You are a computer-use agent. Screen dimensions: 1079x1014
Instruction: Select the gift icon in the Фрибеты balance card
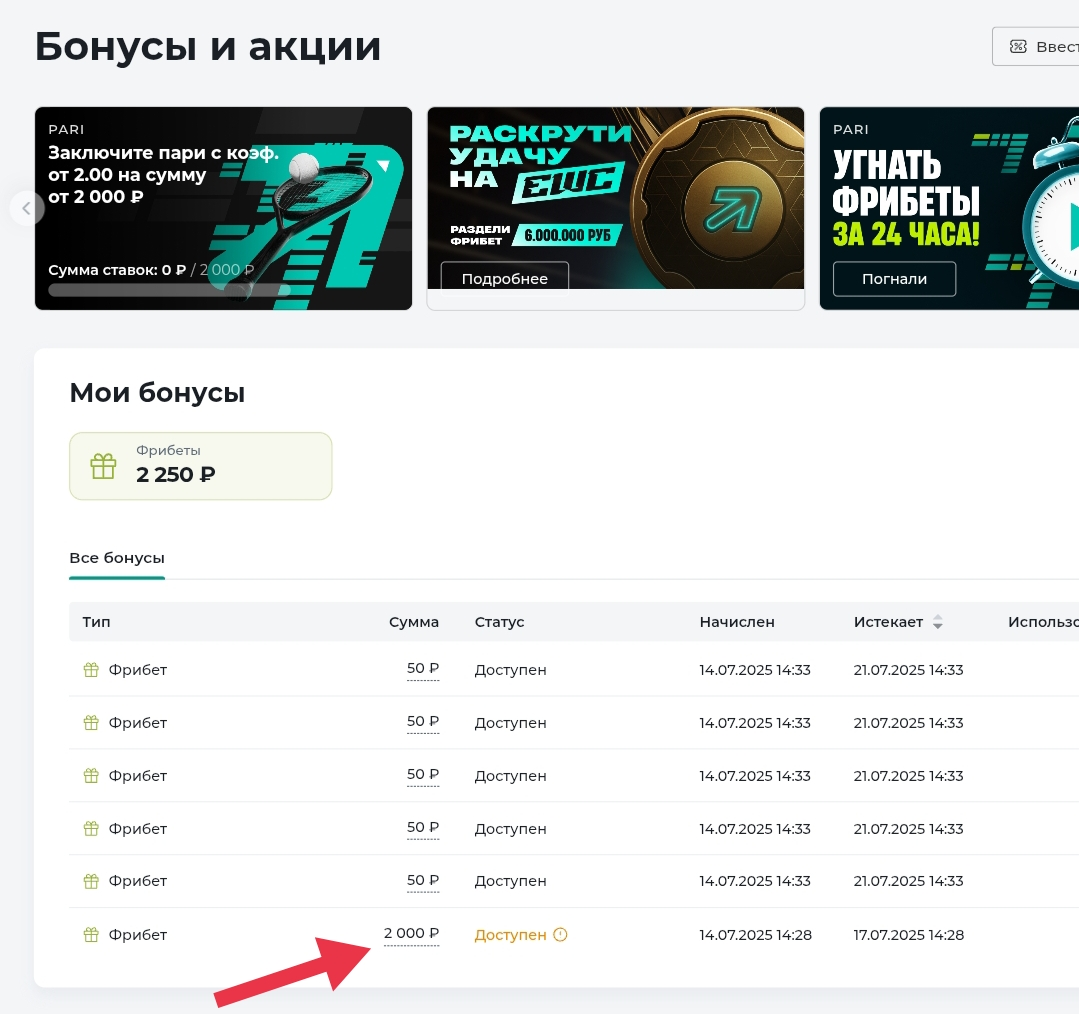102,465
